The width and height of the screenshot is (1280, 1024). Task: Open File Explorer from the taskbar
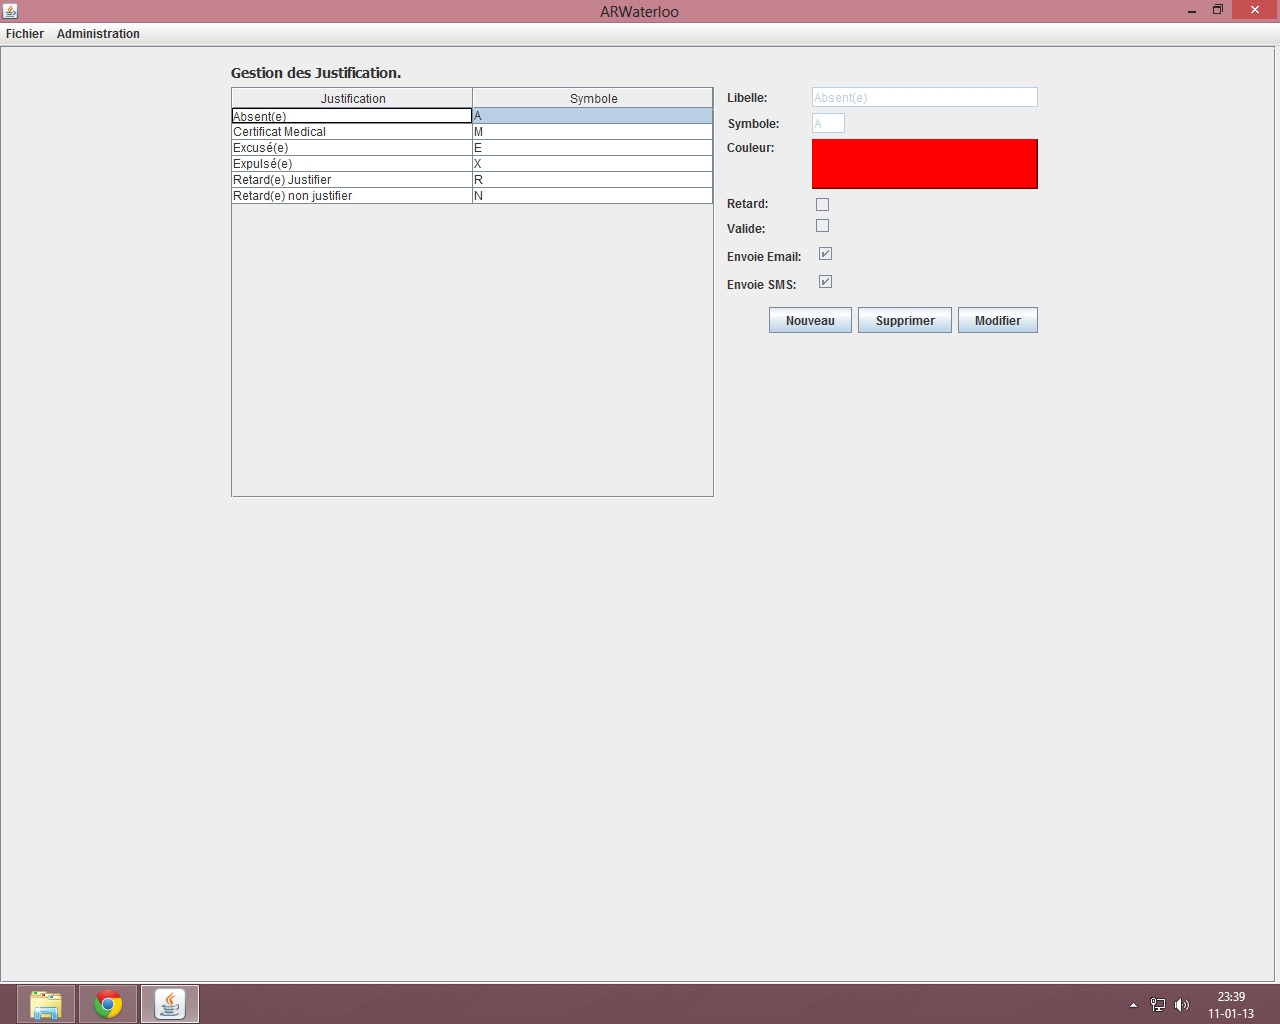(x=46, y=1004)
